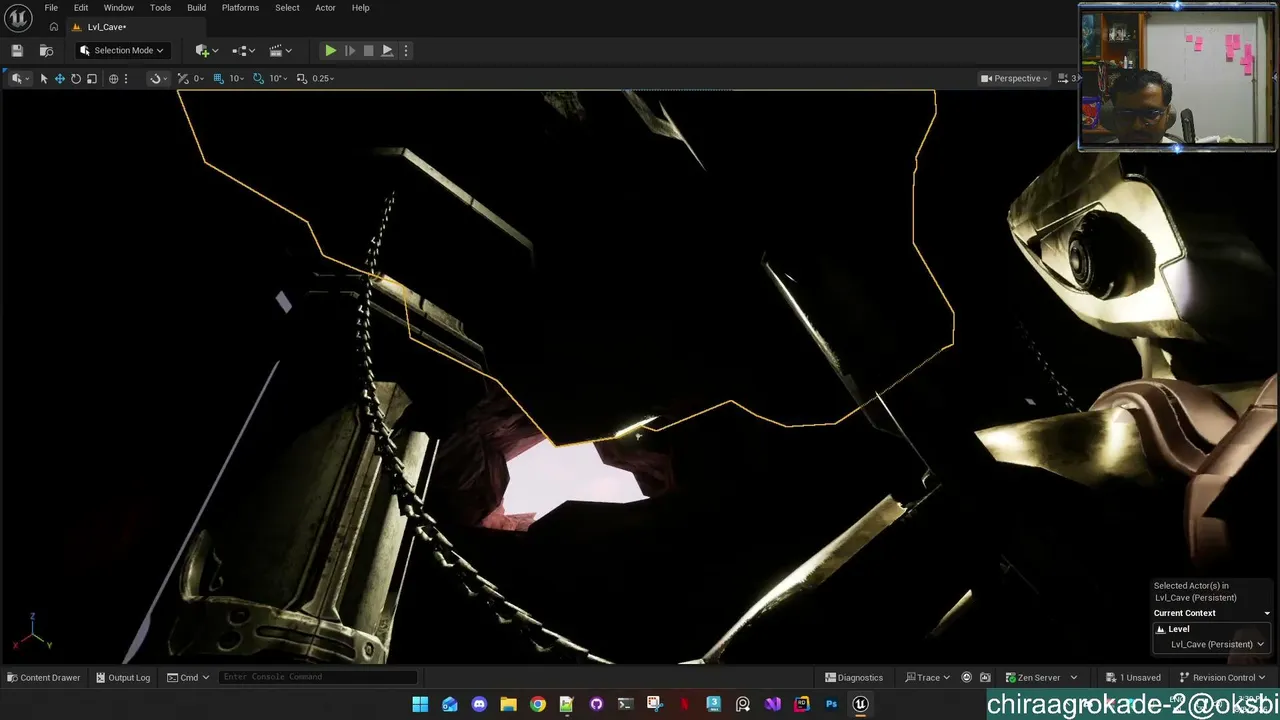Play the level in editor
This screenshot has height=720, width=1280.
330,50
